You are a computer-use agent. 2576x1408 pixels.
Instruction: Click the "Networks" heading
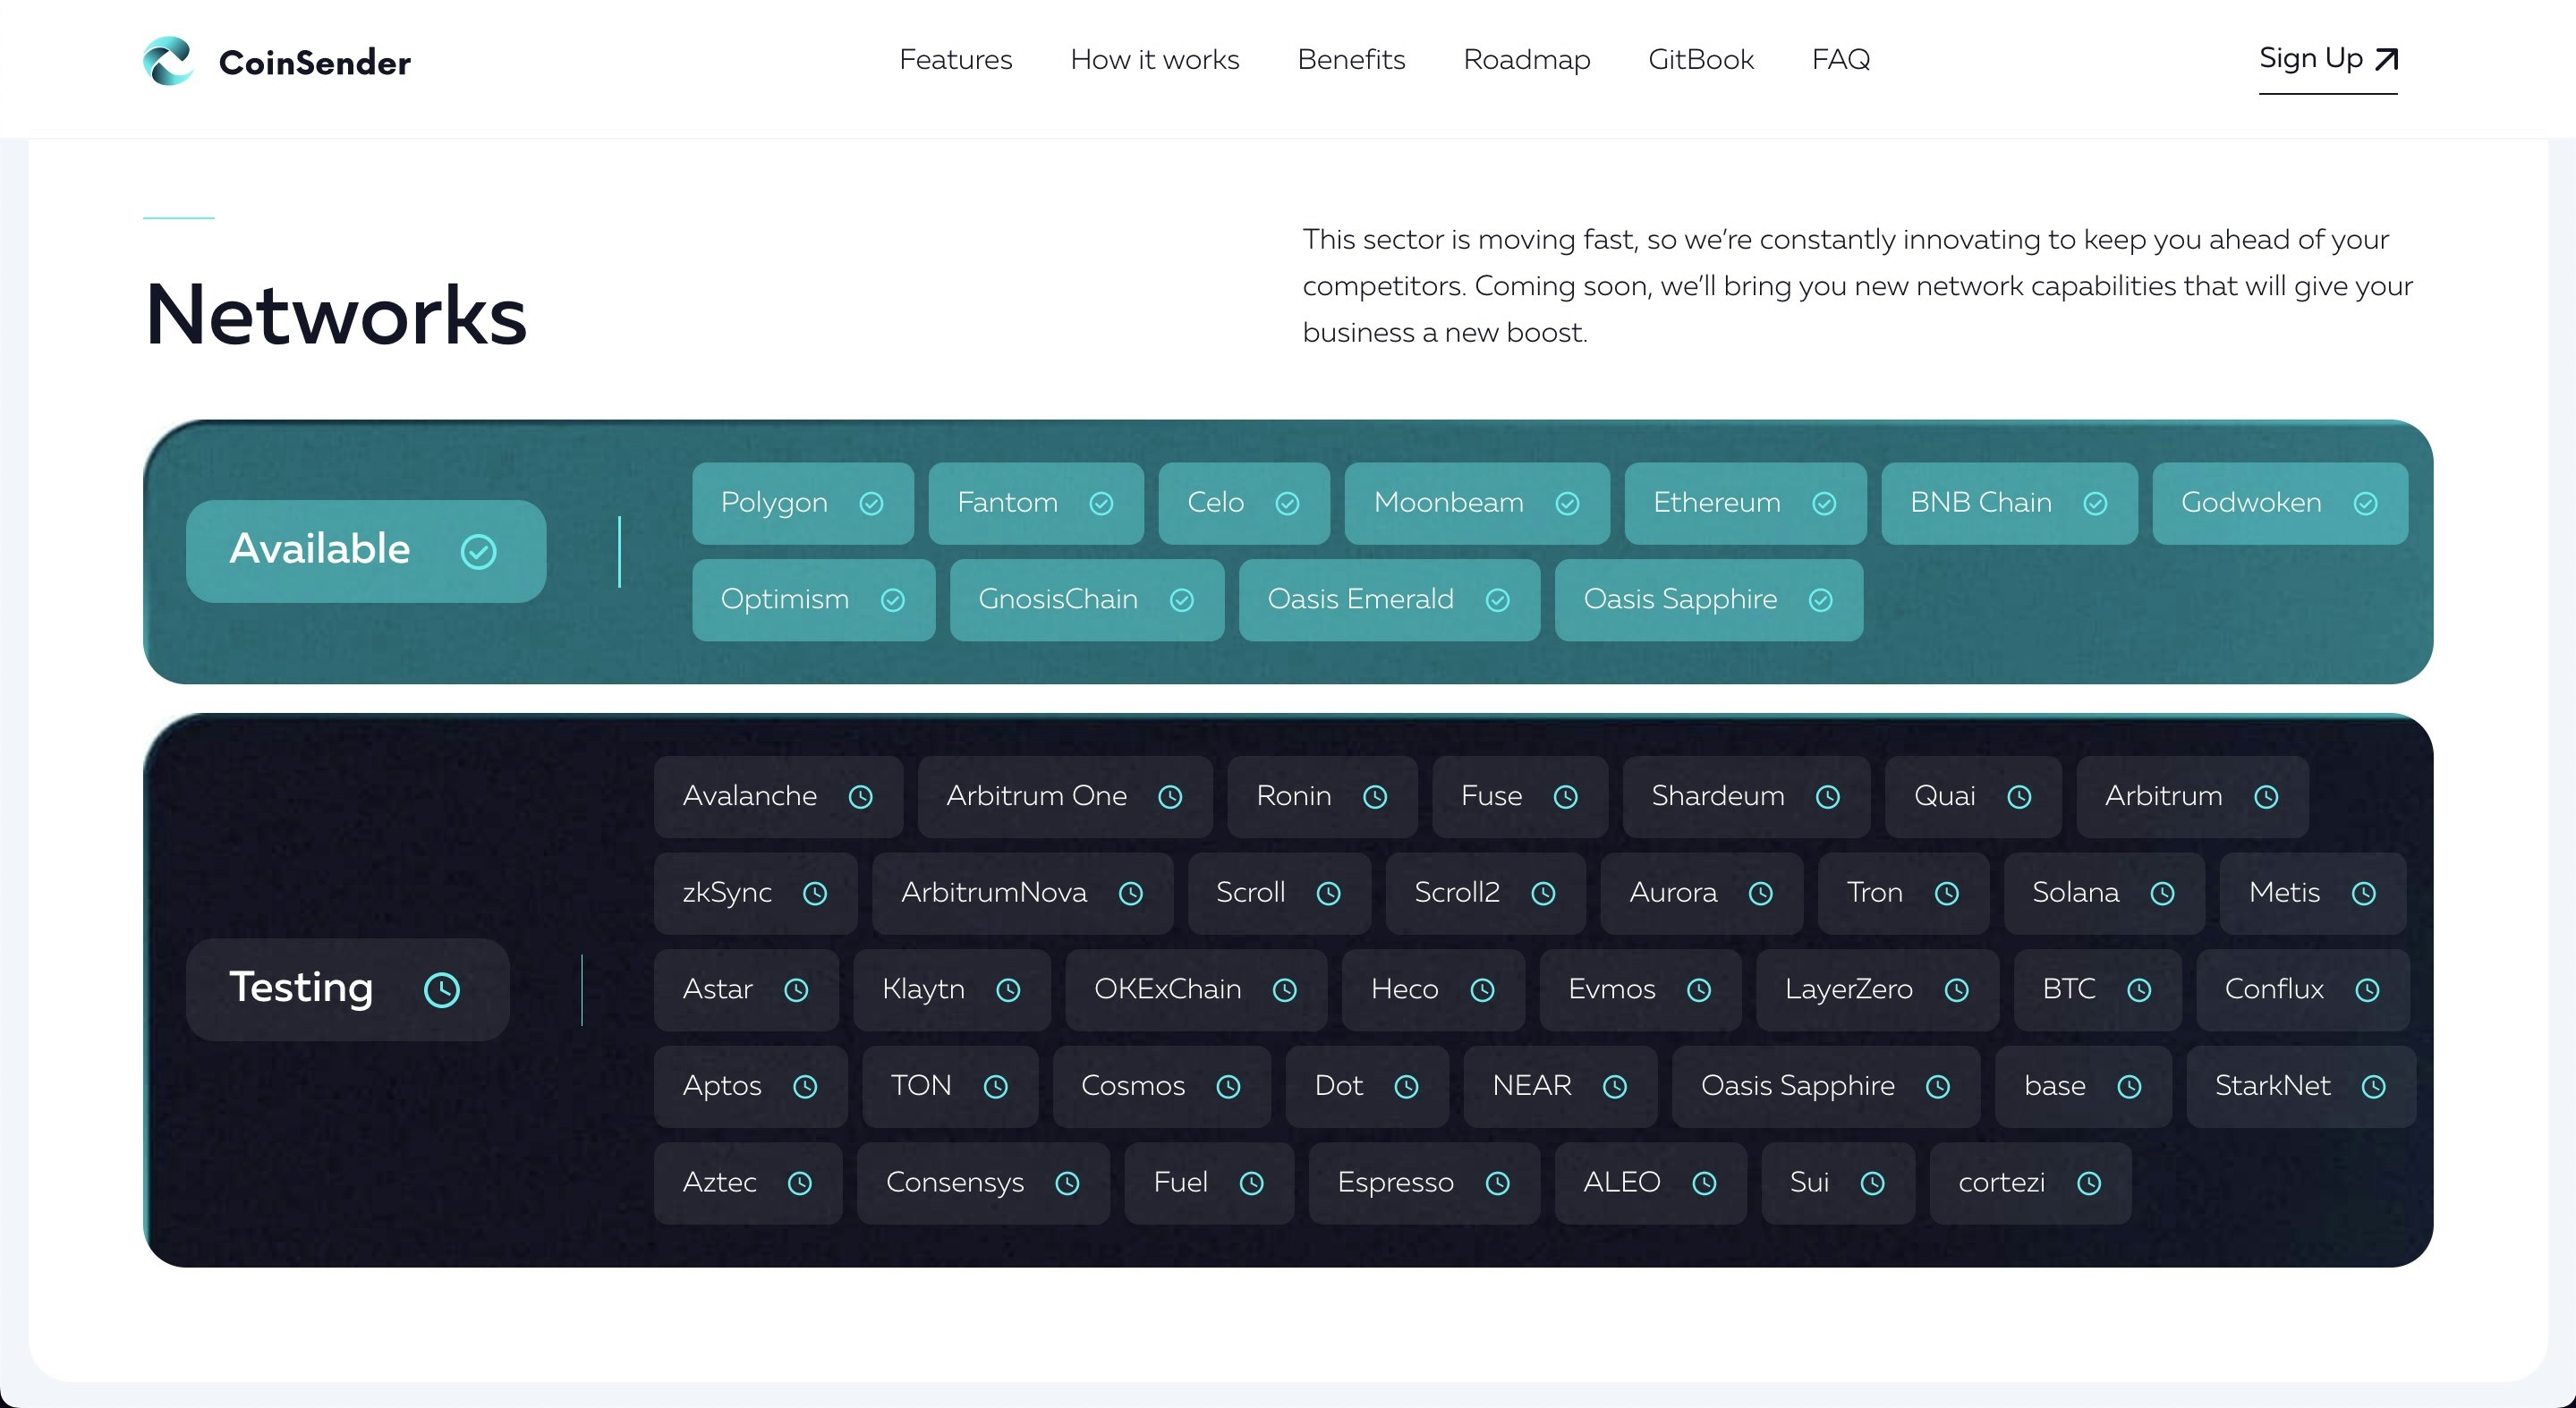[335, 314]
